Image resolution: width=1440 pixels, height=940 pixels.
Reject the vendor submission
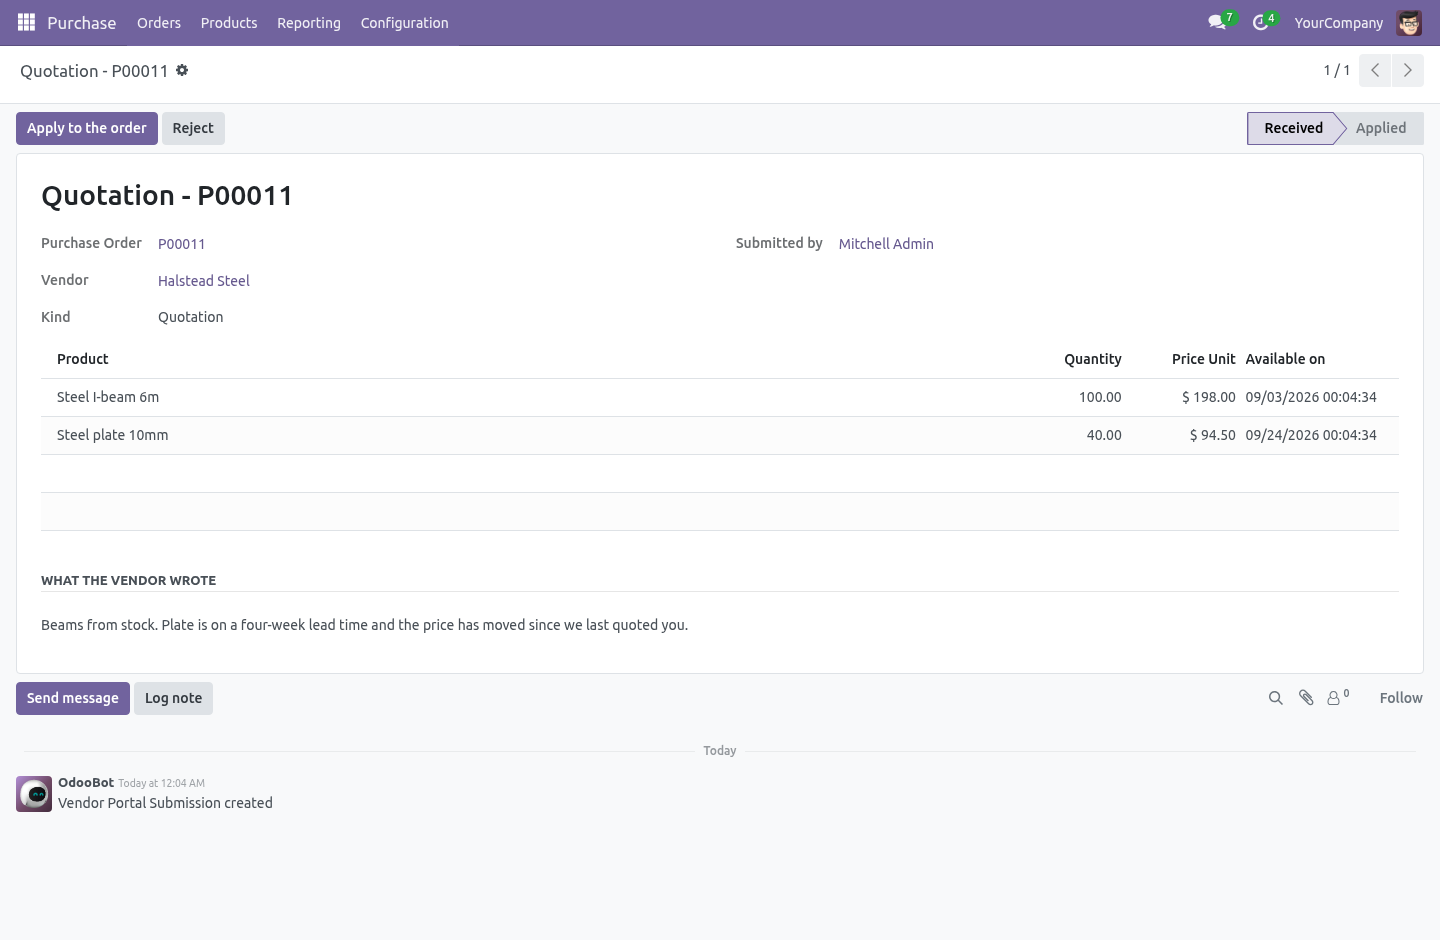pyautogui.click(x=193, y=128)
